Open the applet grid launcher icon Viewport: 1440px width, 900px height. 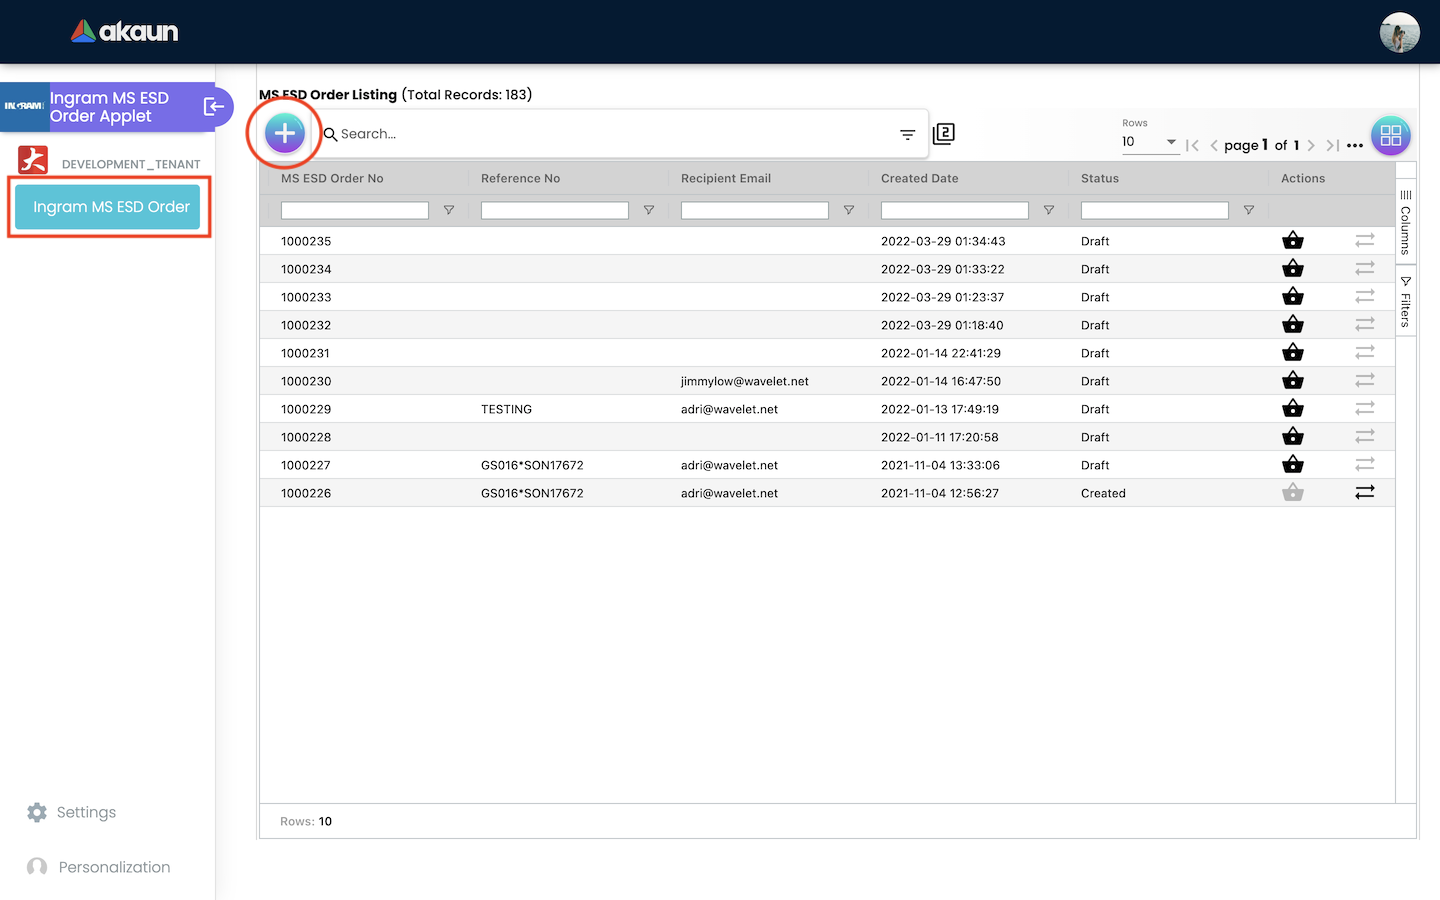coord(1390,136)
